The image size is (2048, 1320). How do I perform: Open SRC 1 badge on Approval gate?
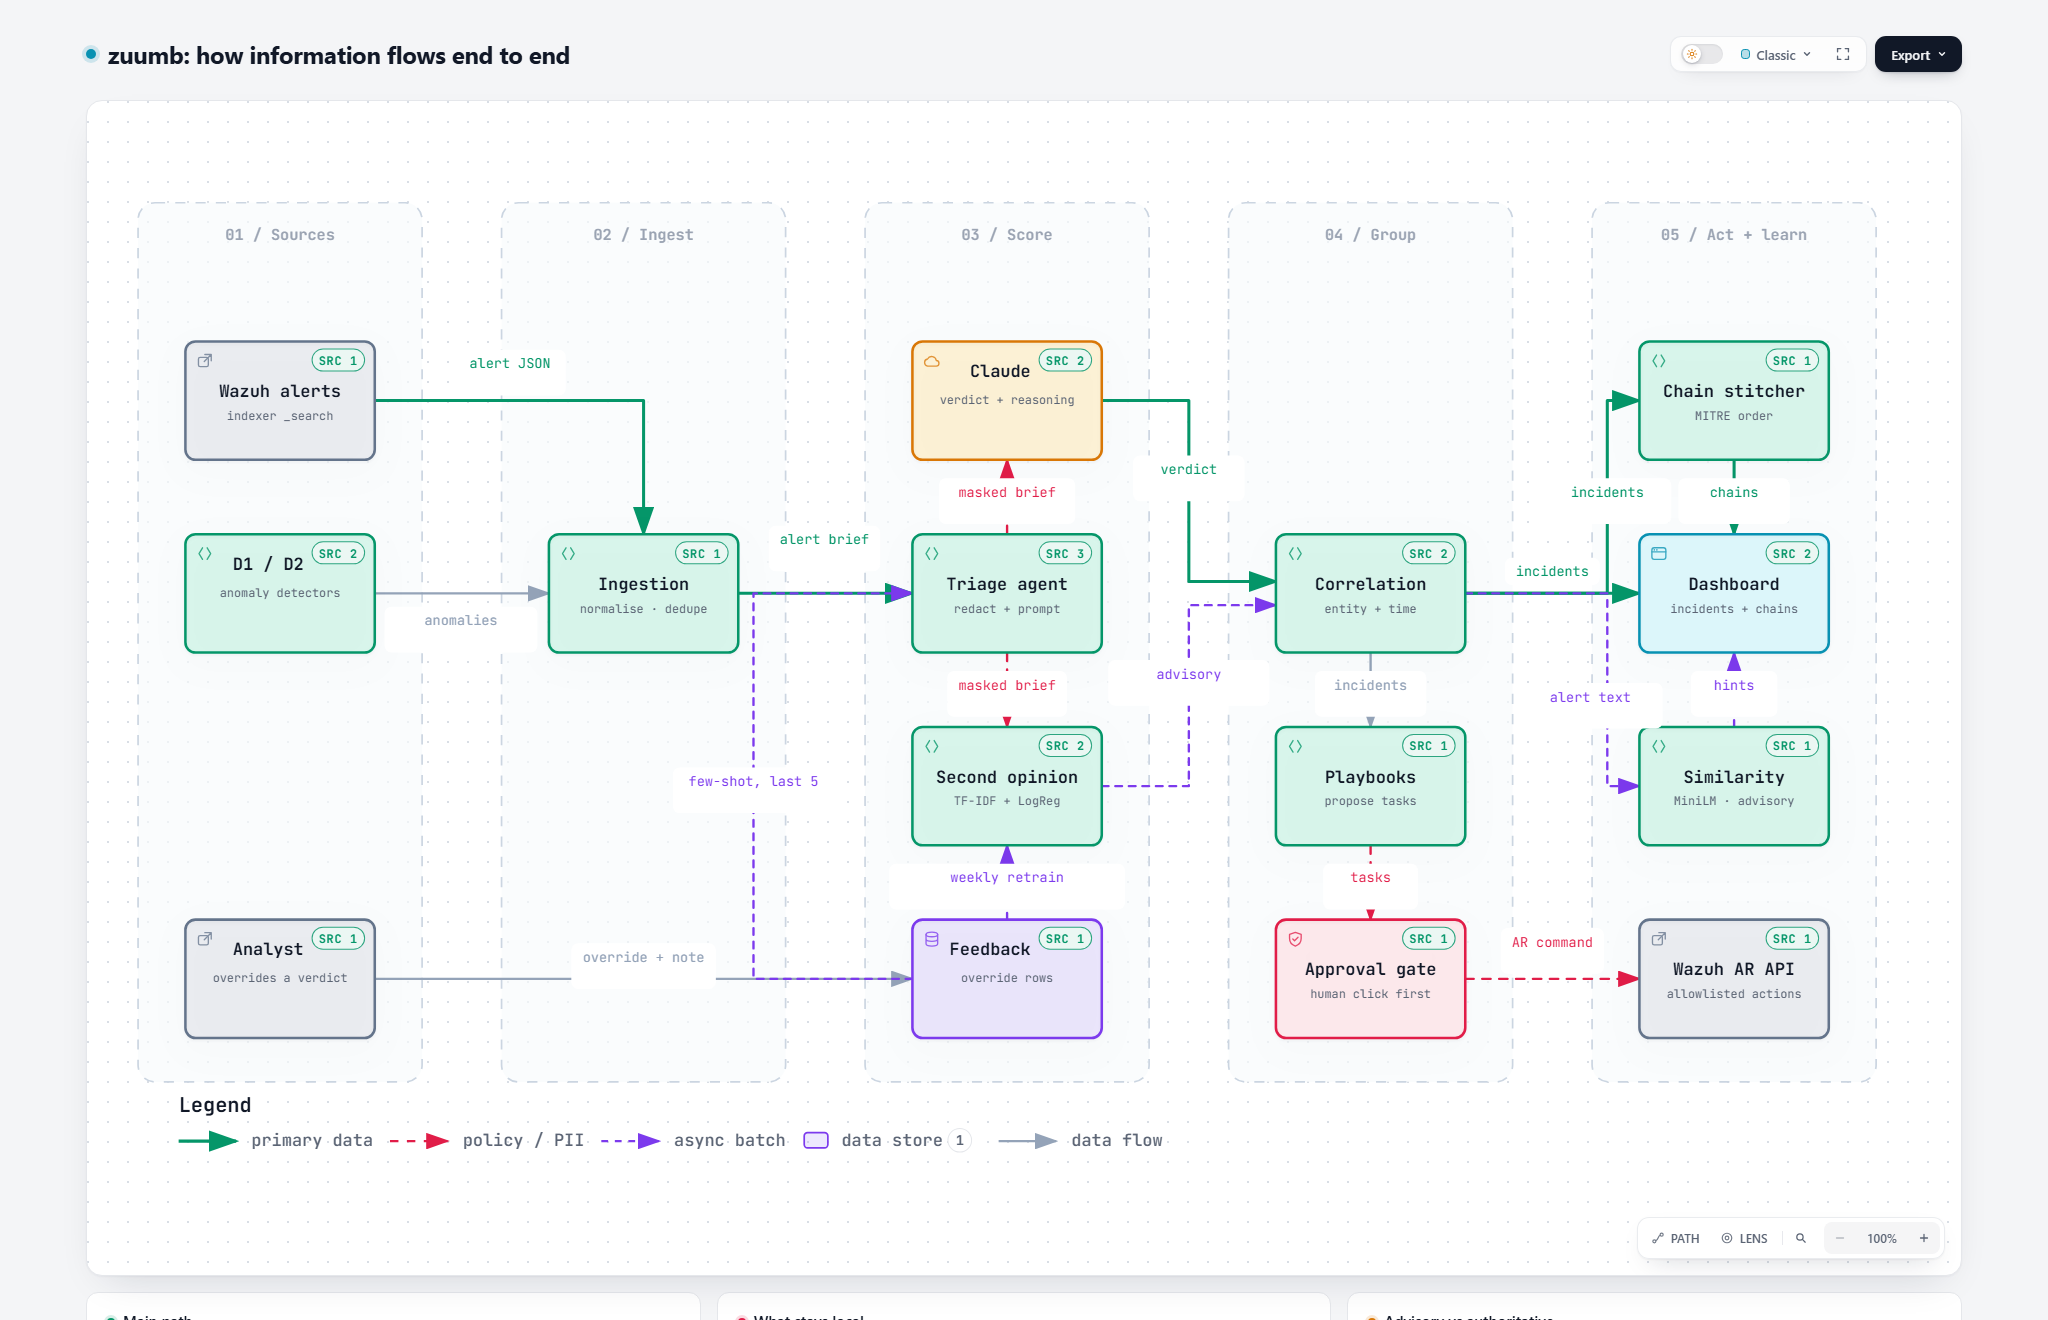[x=1429, y=938]
